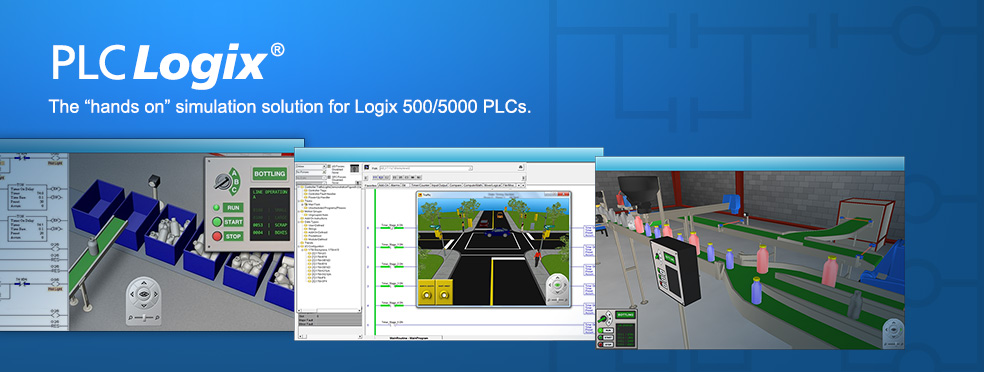Click the green RUN indicator light
984x372 pixels.
[x=217, y=207]
